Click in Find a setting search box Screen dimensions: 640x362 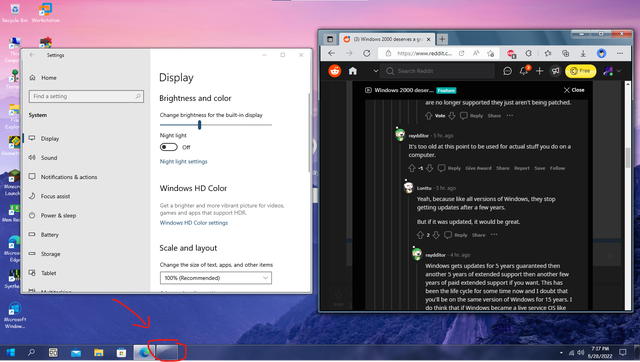[x=86, y=96]
